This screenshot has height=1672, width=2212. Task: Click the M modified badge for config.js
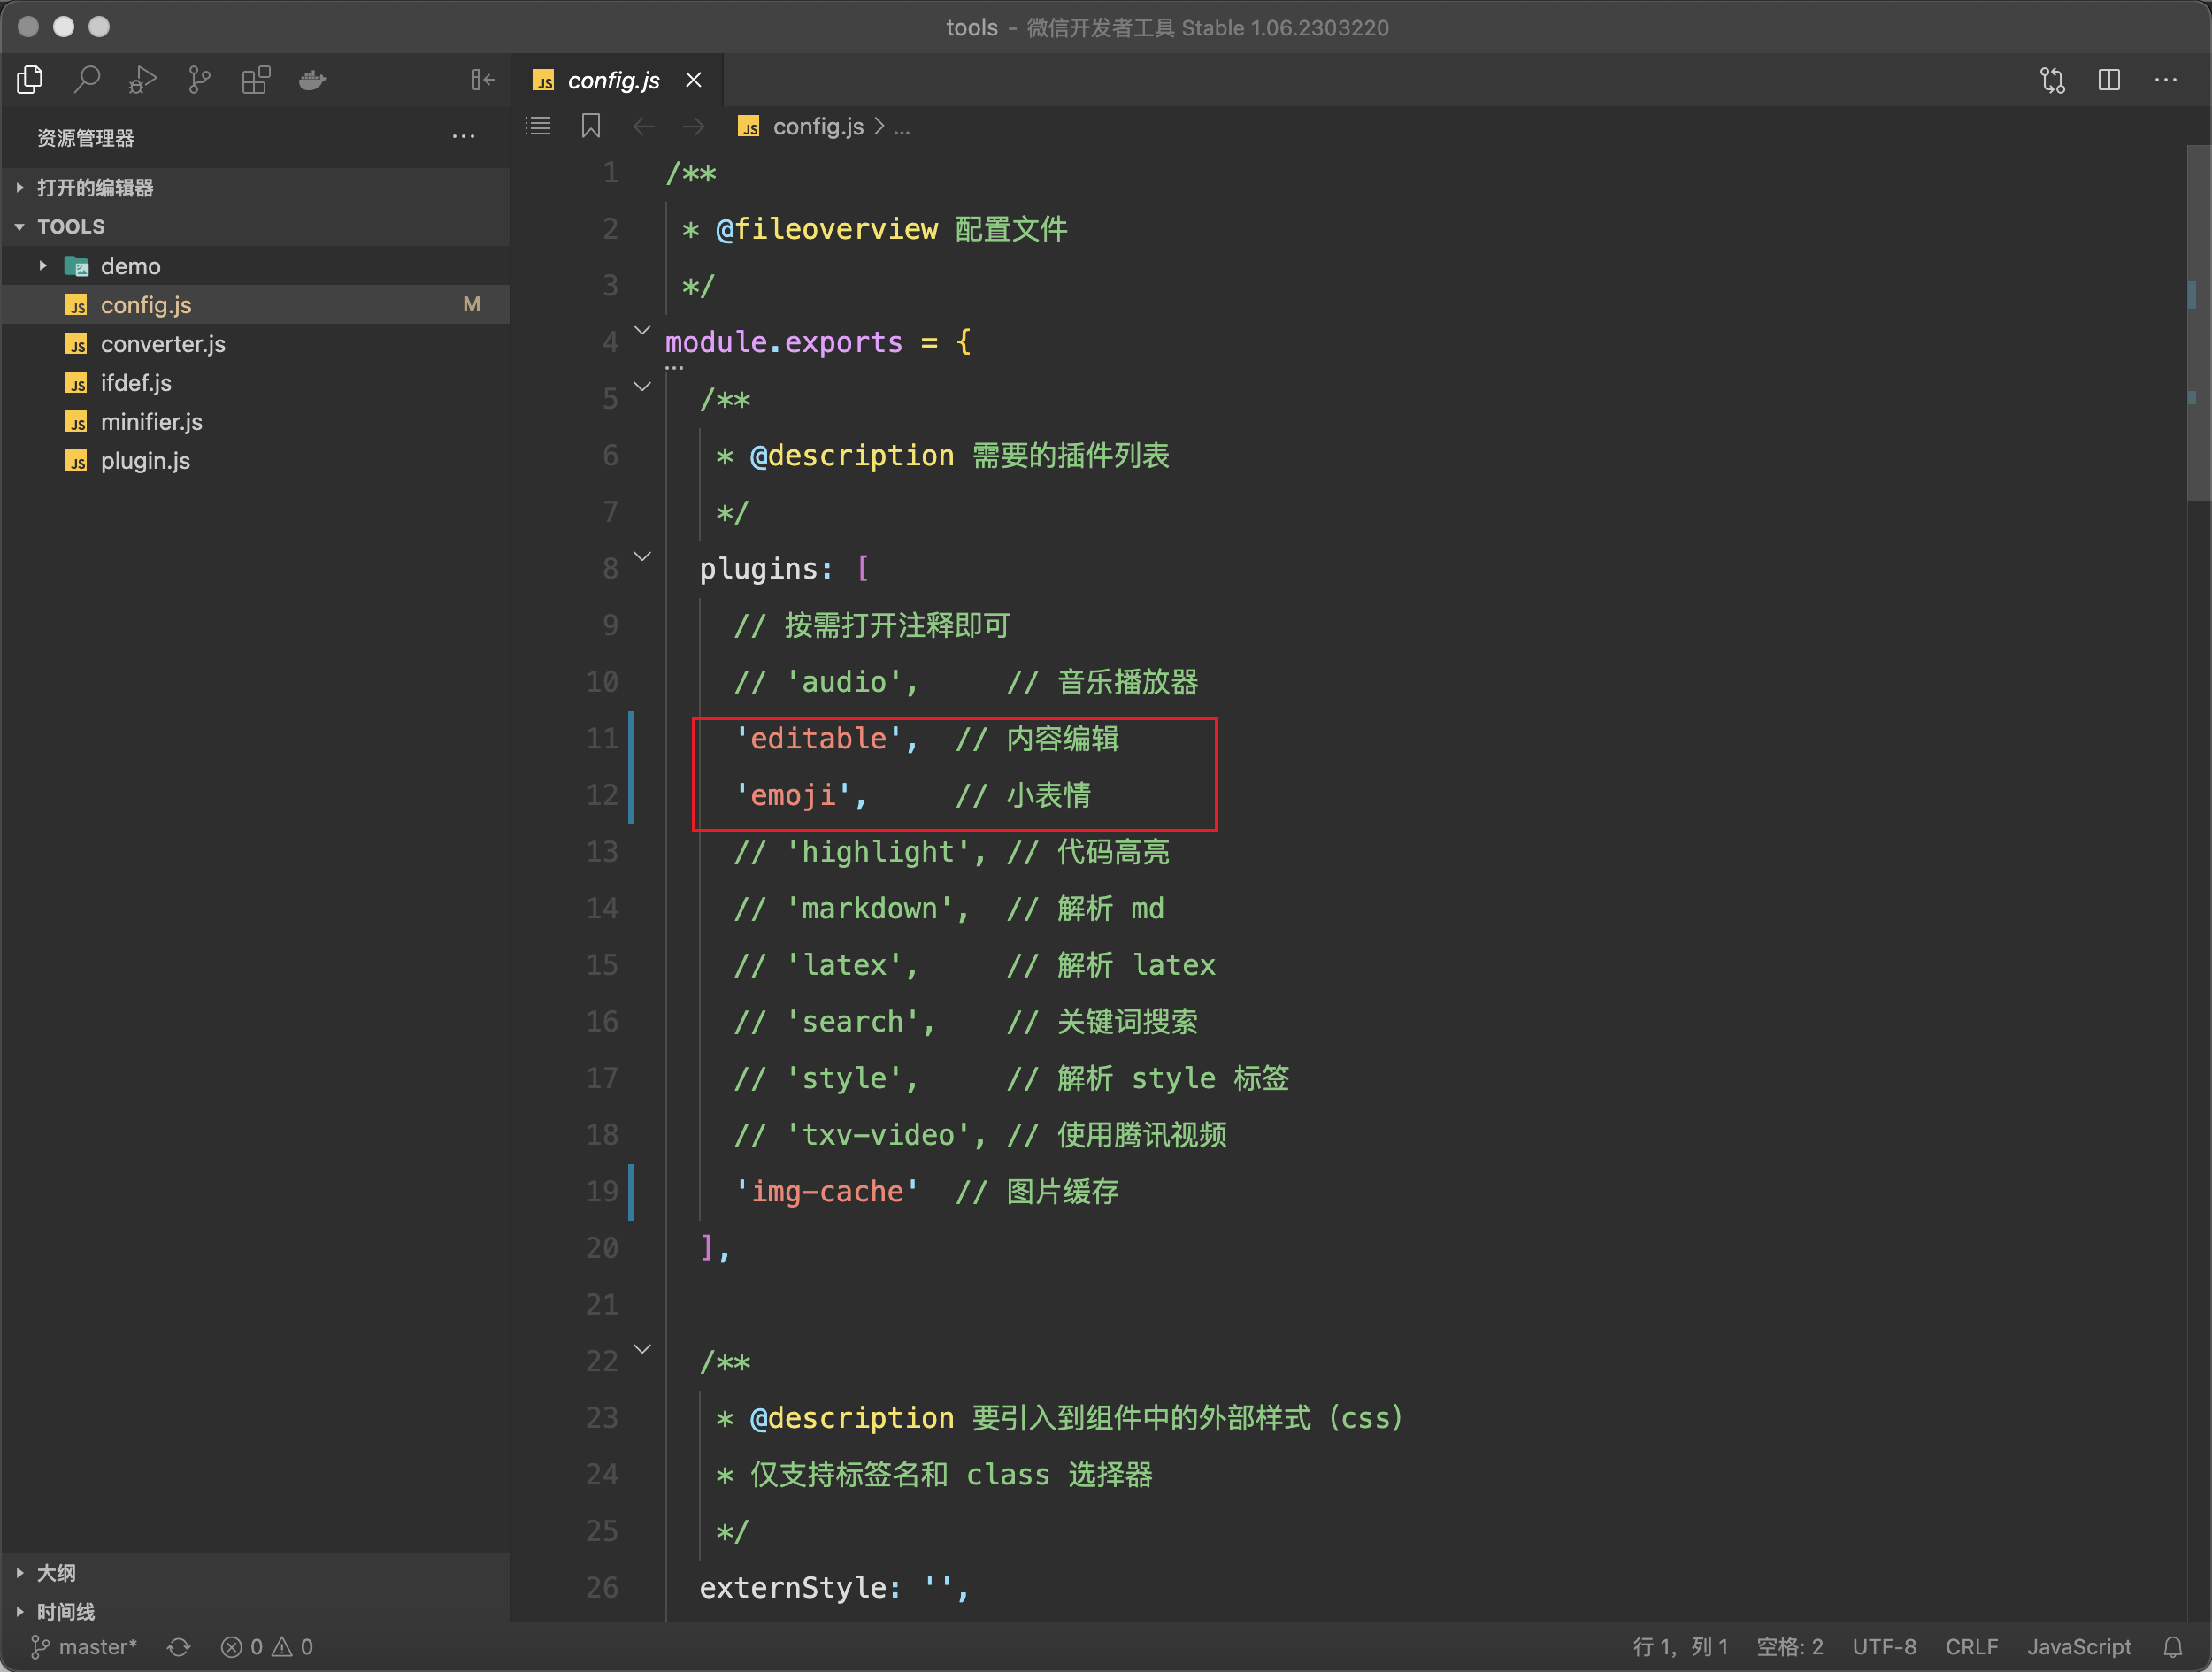(x=472, y=305)
